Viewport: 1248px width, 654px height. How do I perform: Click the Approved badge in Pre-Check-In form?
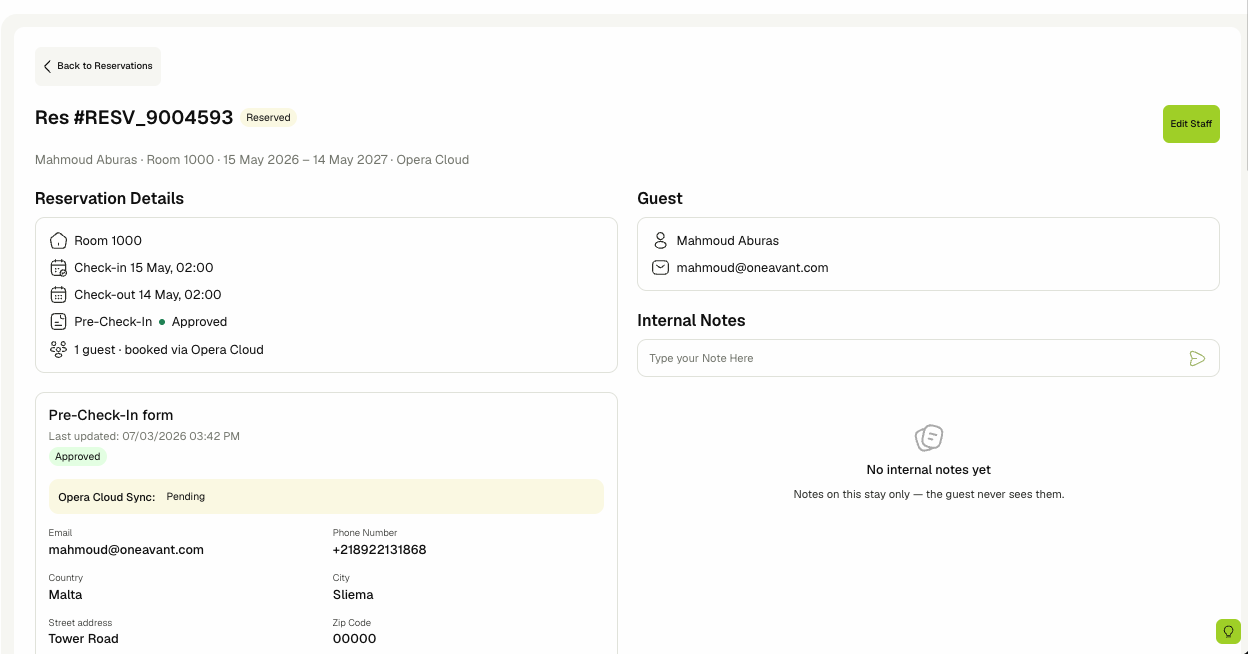pos(78,457)
